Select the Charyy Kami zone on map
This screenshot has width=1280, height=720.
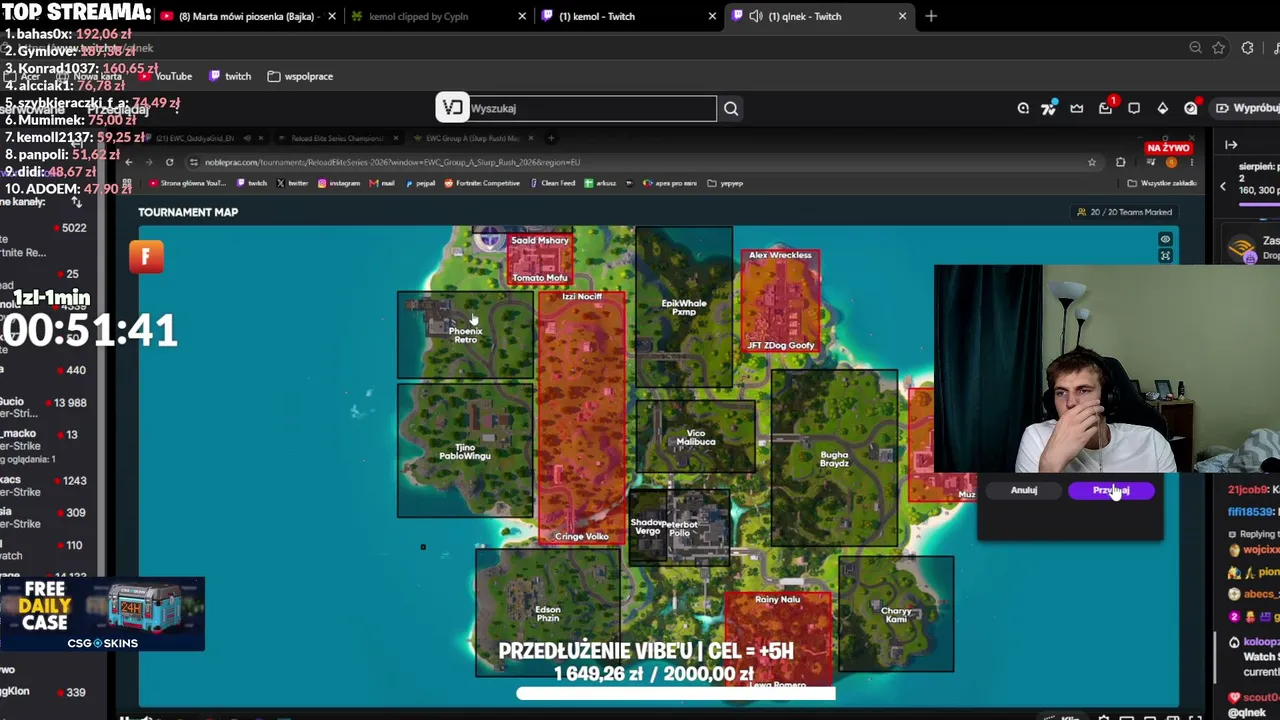click(896, 614)
